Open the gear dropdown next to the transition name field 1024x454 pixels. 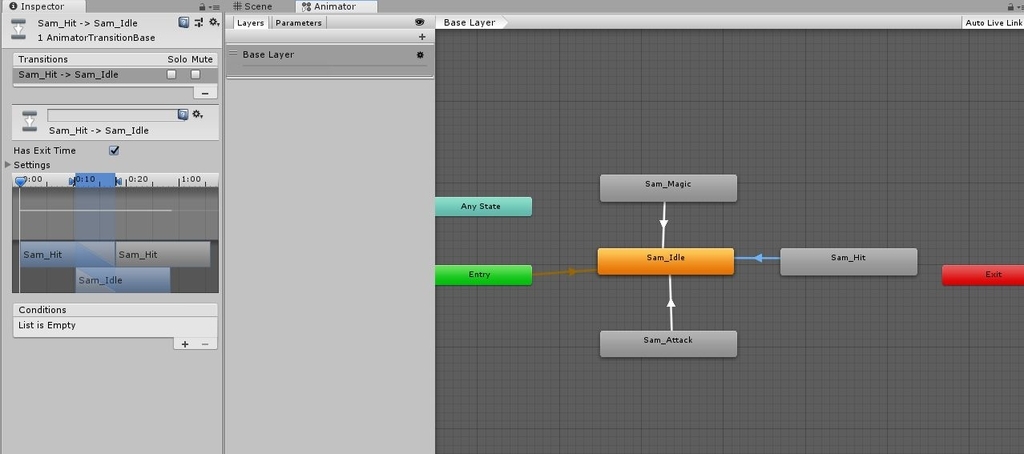(197, 115)
